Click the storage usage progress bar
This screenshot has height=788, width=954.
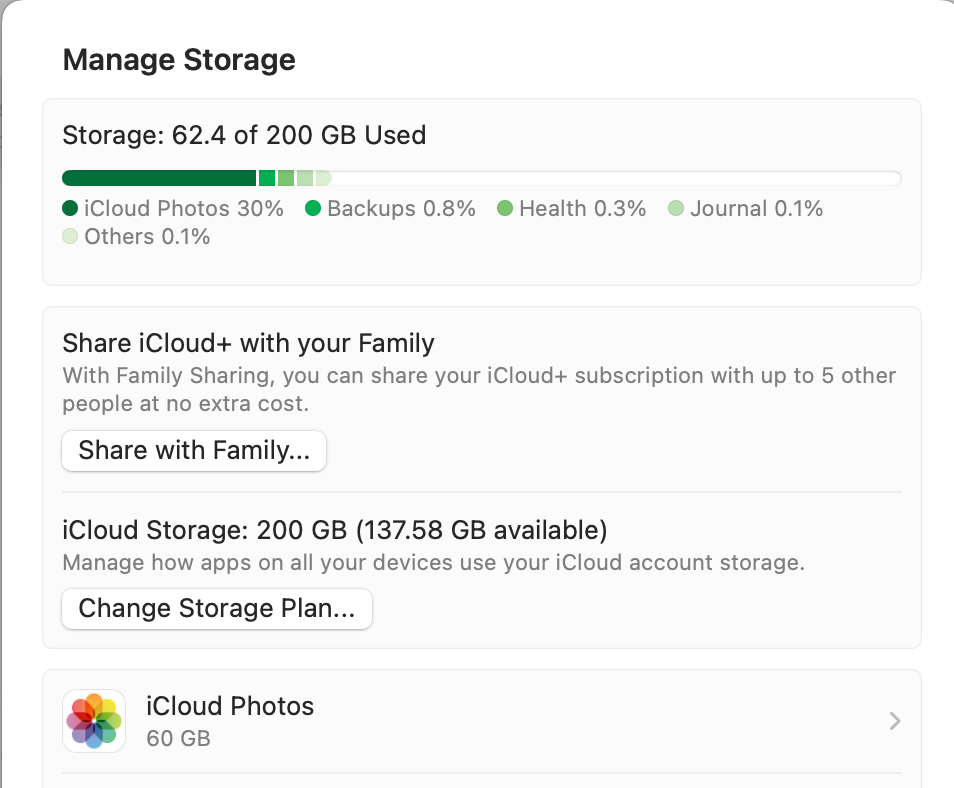coord(480,177)
